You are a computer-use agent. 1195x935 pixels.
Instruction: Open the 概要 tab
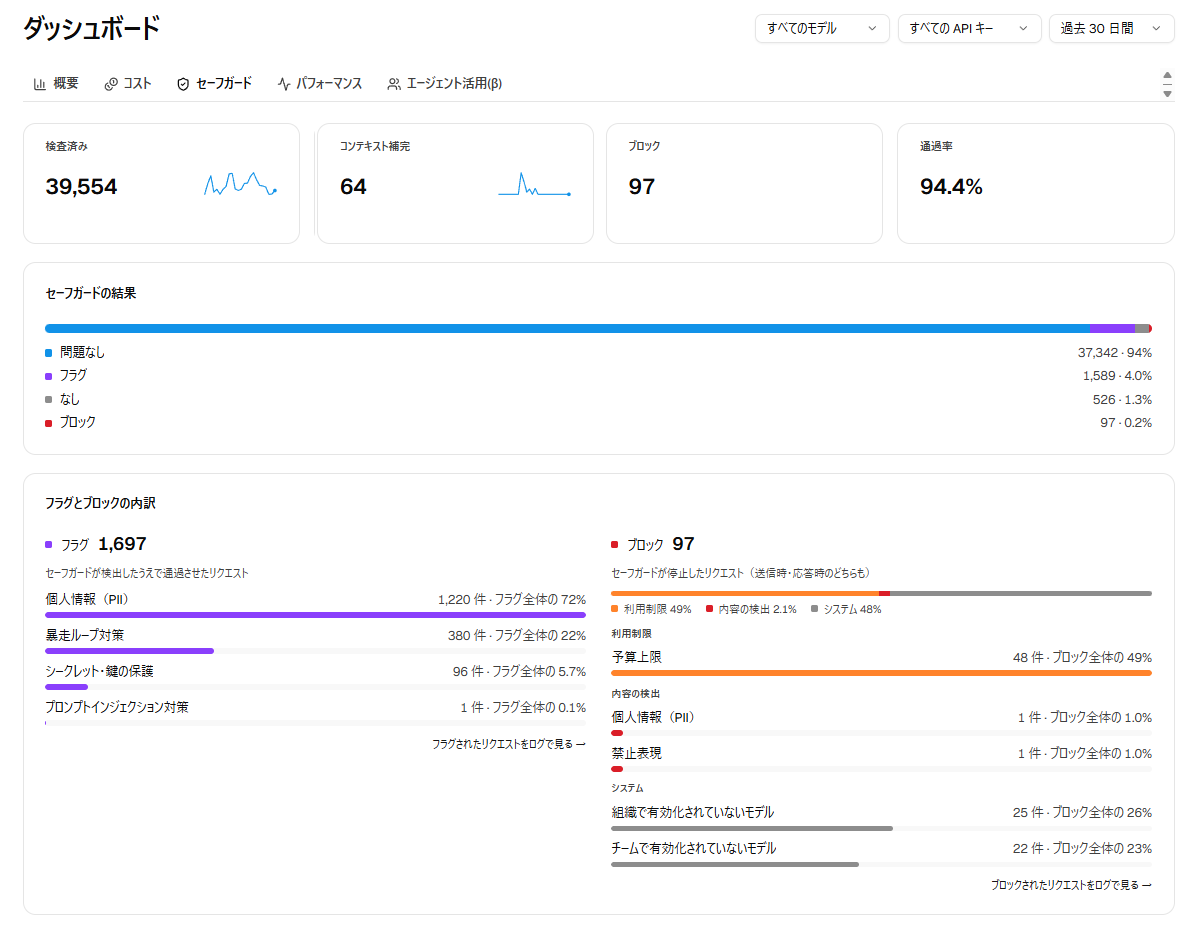pos(56,84)
